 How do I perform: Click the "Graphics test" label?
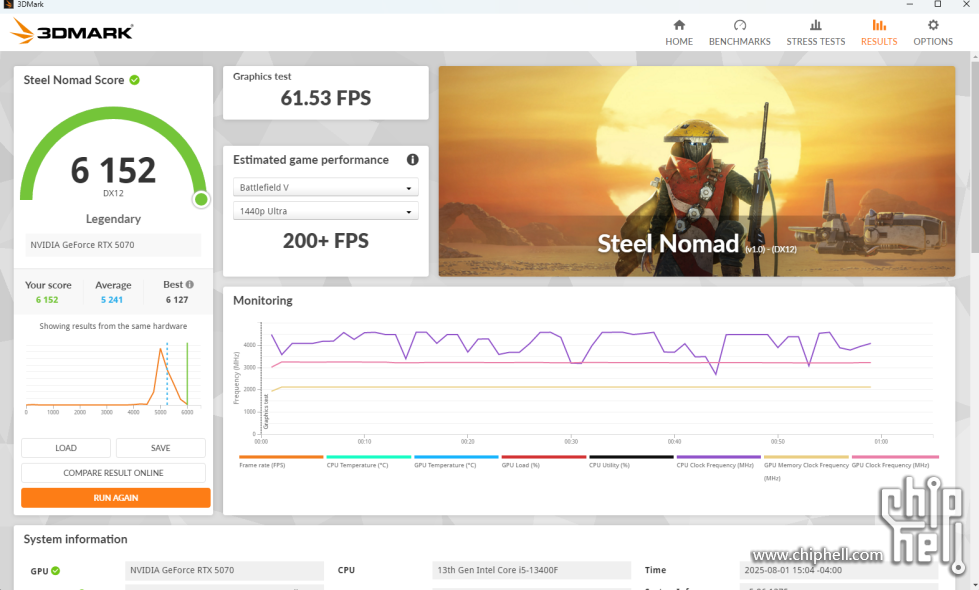[262, 76]
